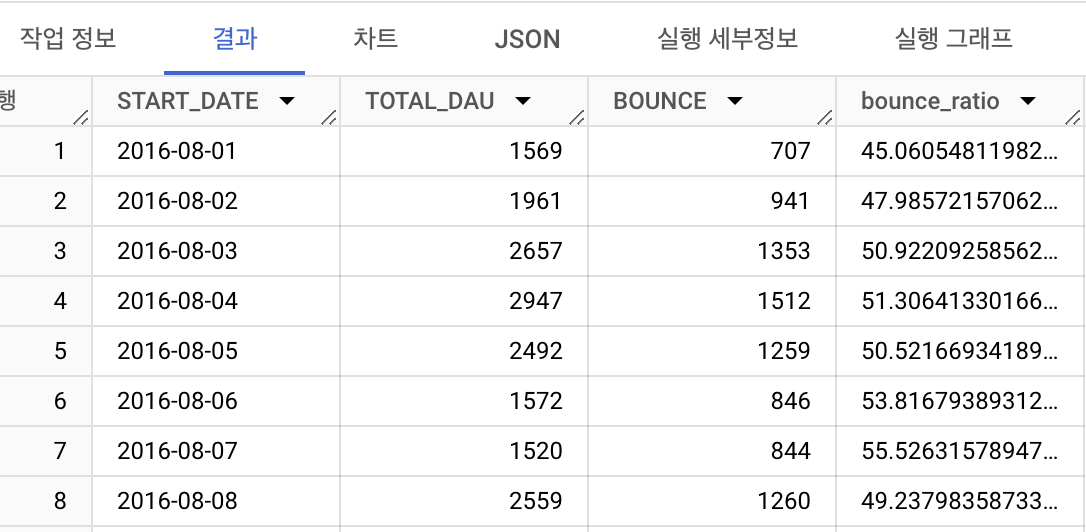Click the TOTAL_DAU column resize handle
1086x532 pixels.
pos(577,118)
